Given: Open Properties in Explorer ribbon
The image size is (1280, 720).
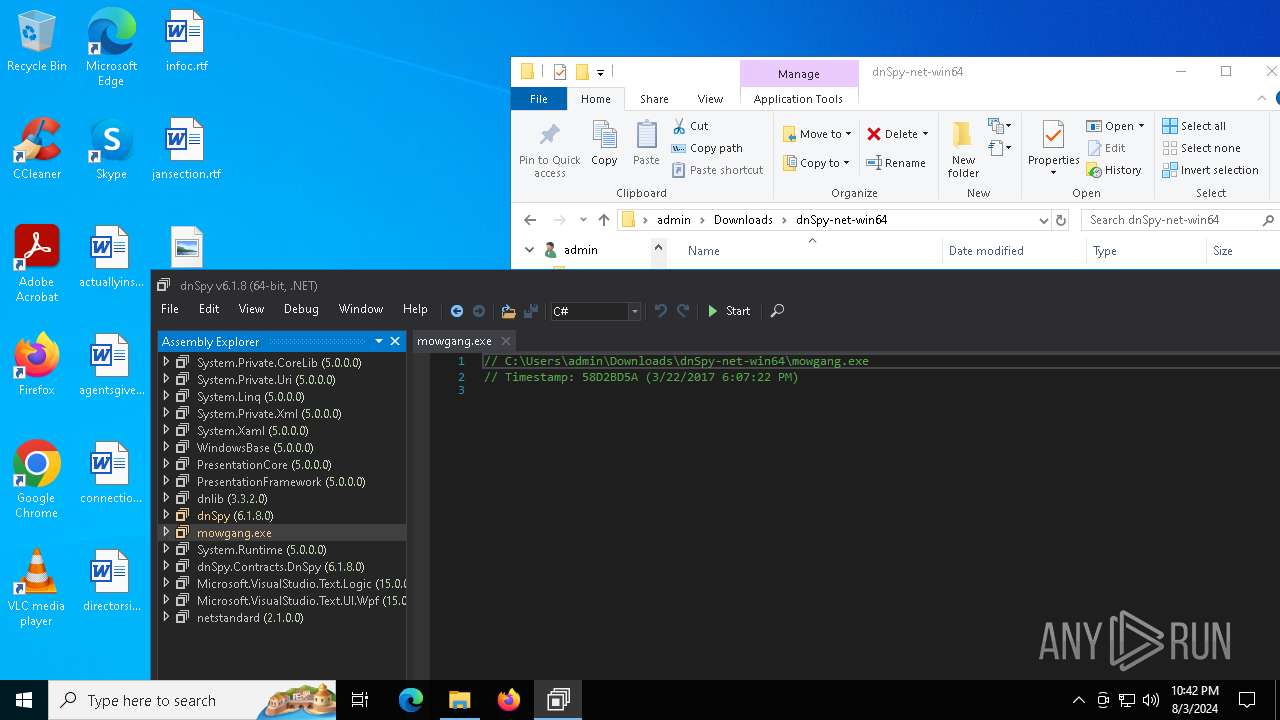Looking at the screenshot, I should [1053, 150].
